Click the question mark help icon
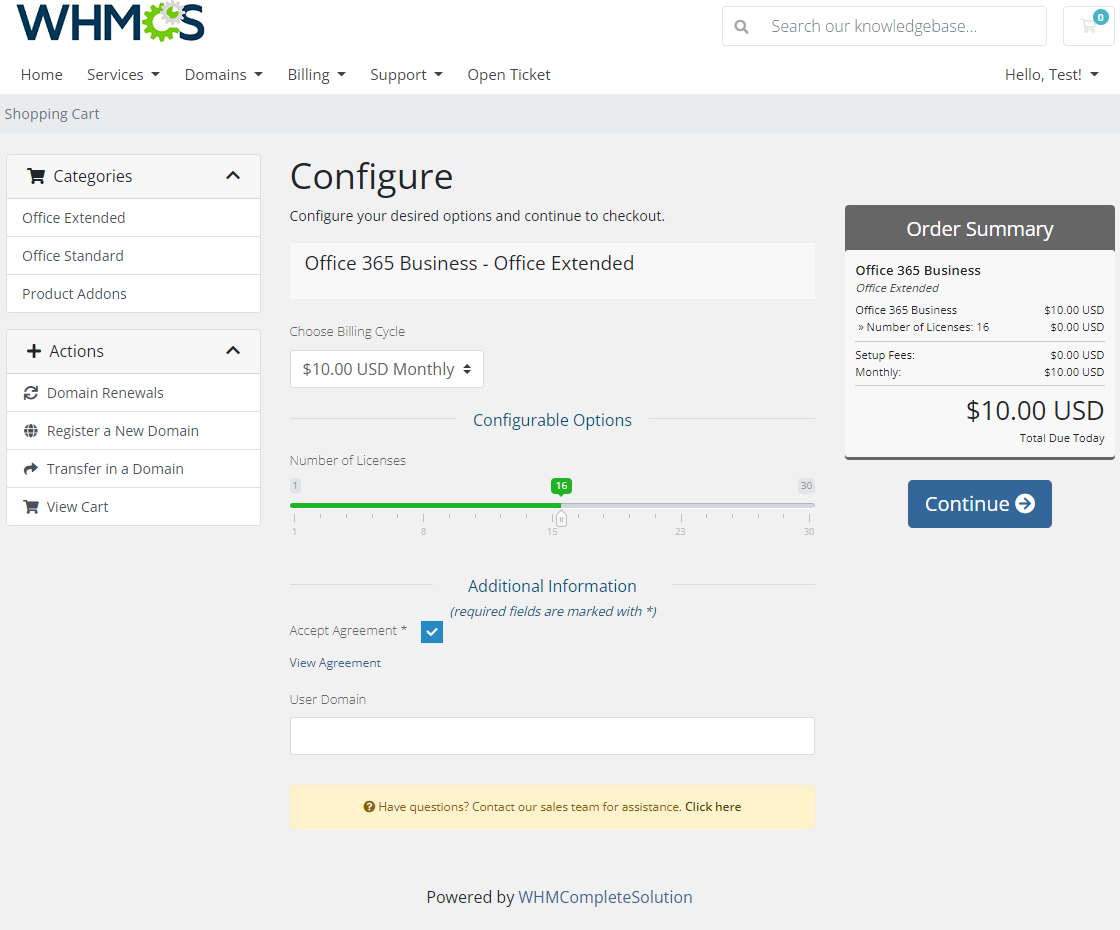Screen dimensions: 1120x930 [369, 806]
